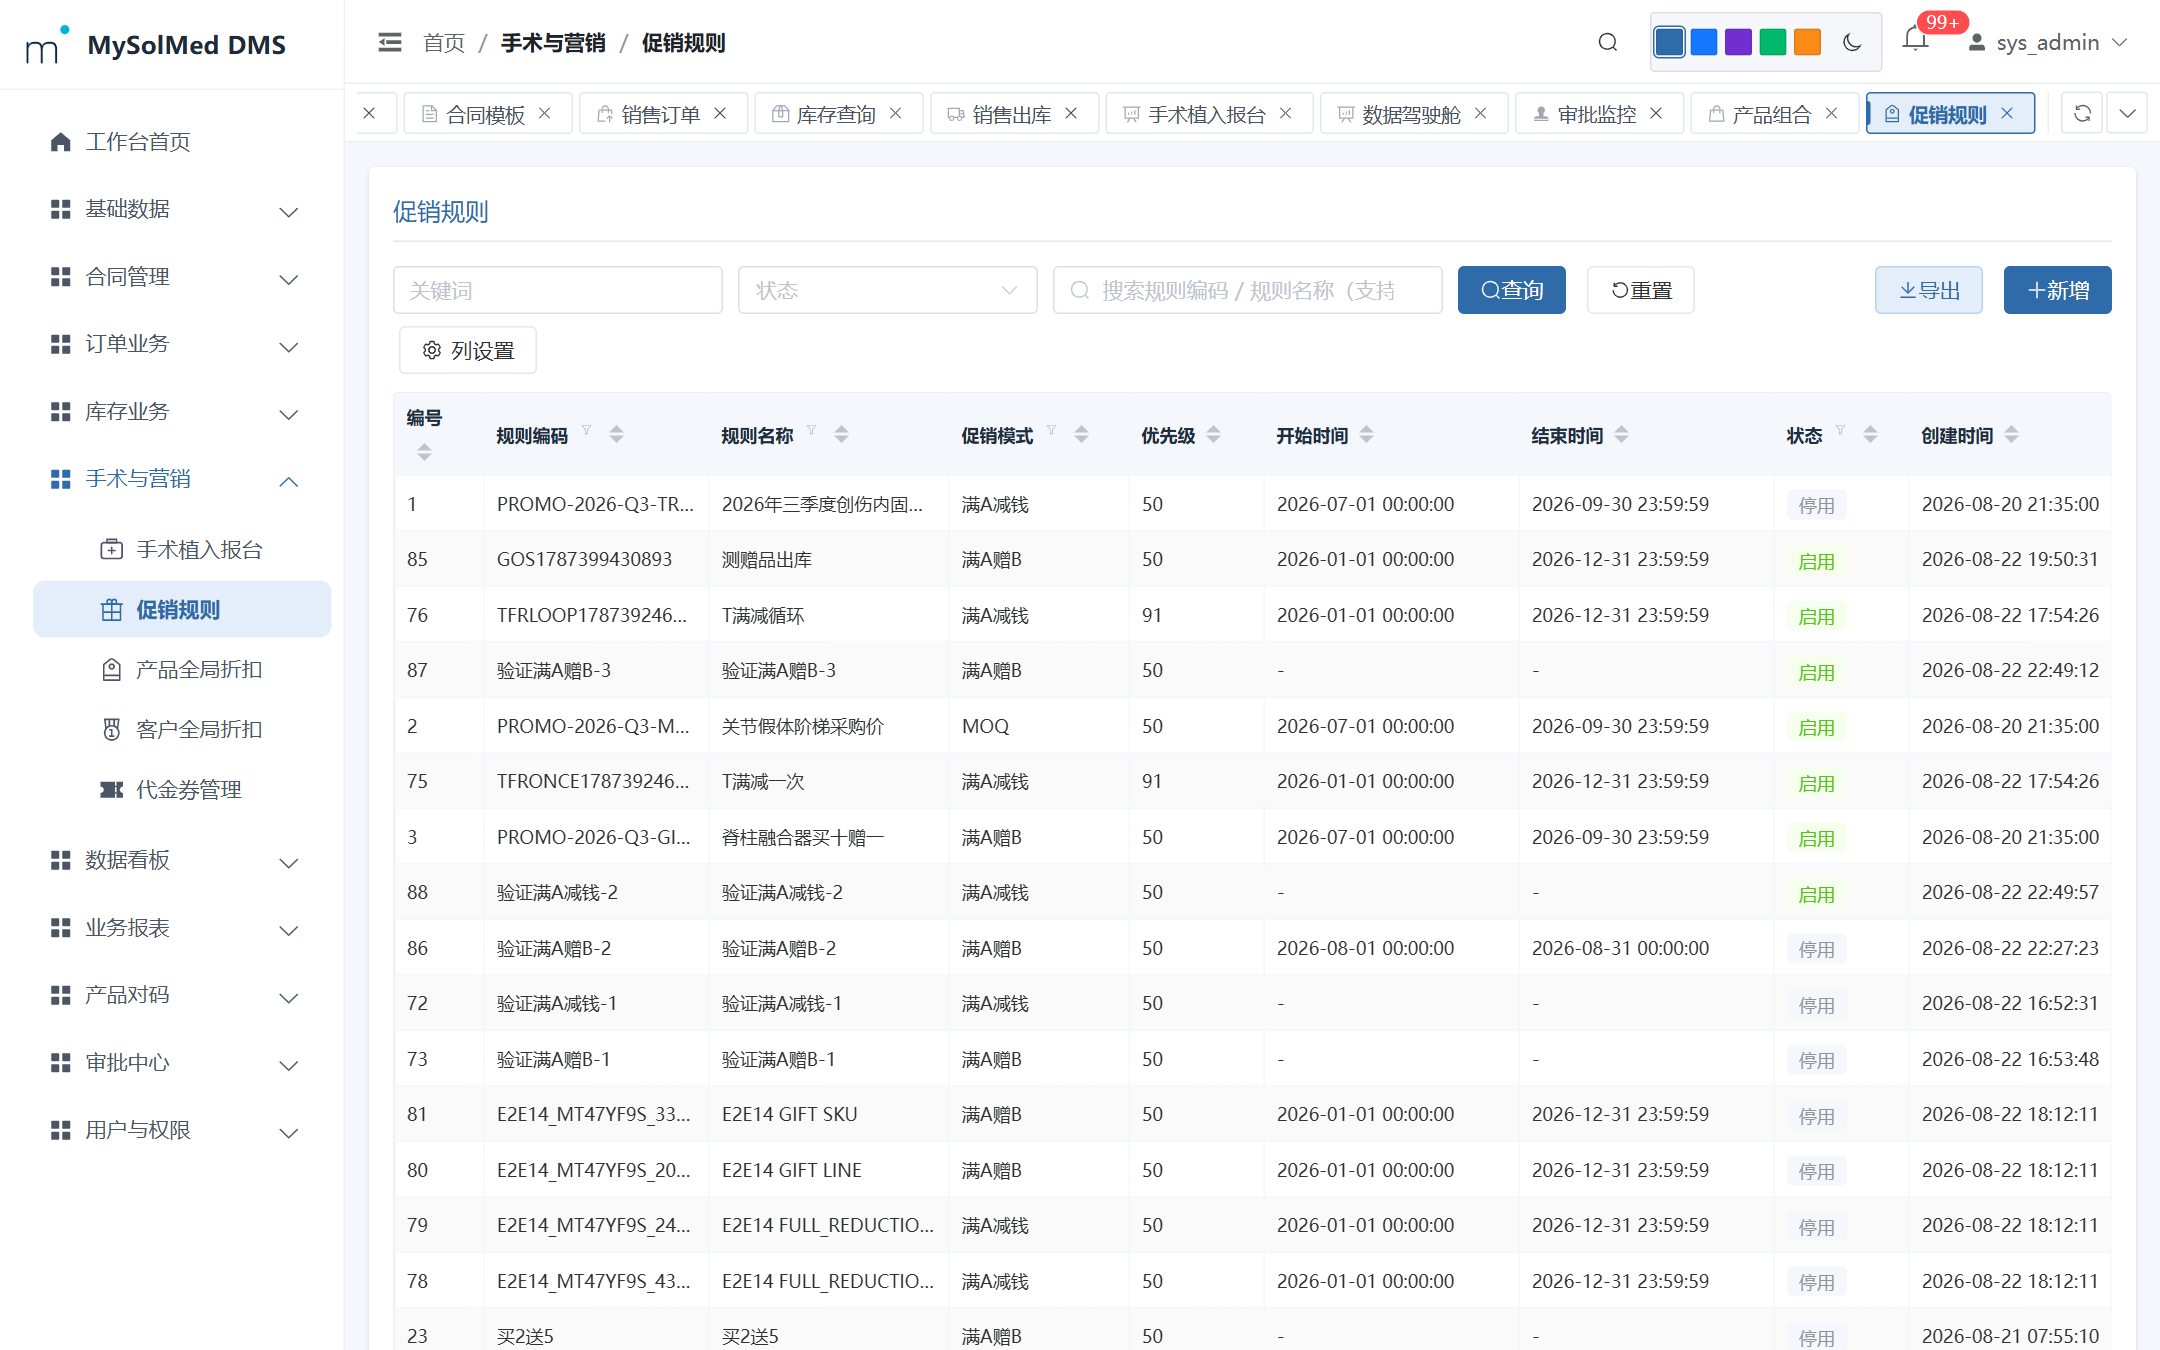Select the purple theme swatch

pyautogui.click(x=1738, y=42)
